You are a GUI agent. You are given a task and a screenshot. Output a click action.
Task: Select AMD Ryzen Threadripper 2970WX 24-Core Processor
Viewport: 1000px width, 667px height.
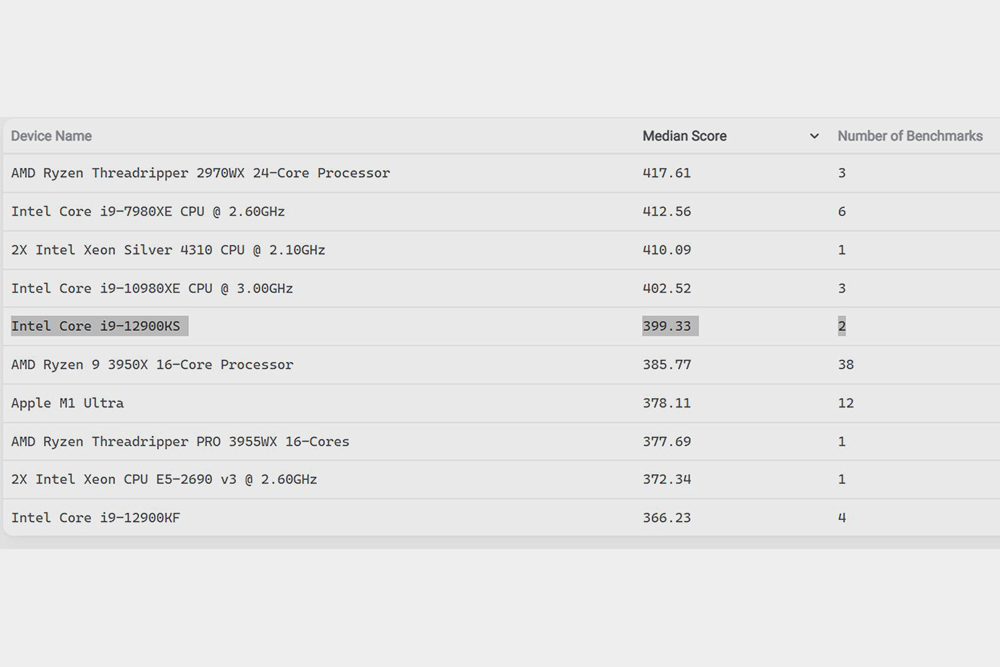200,173
